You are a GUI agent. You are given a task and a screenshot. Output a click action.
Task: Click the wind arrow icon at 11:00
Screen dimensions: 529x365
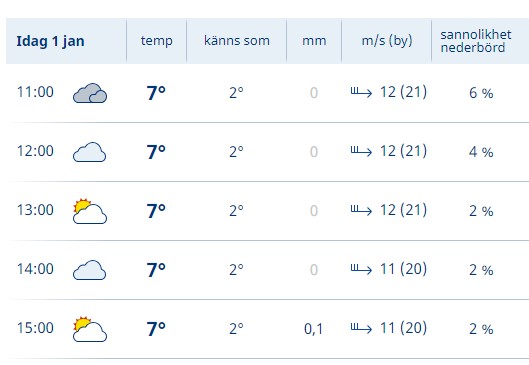[x=361, y=92]
